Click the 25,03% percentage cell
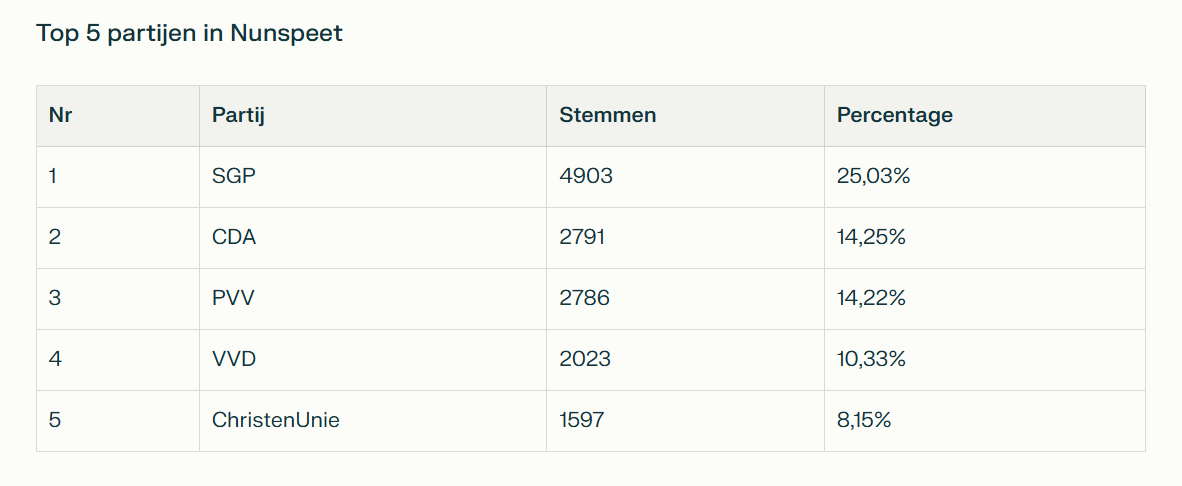Screen dimensions: 1182x486 [873, 176]
